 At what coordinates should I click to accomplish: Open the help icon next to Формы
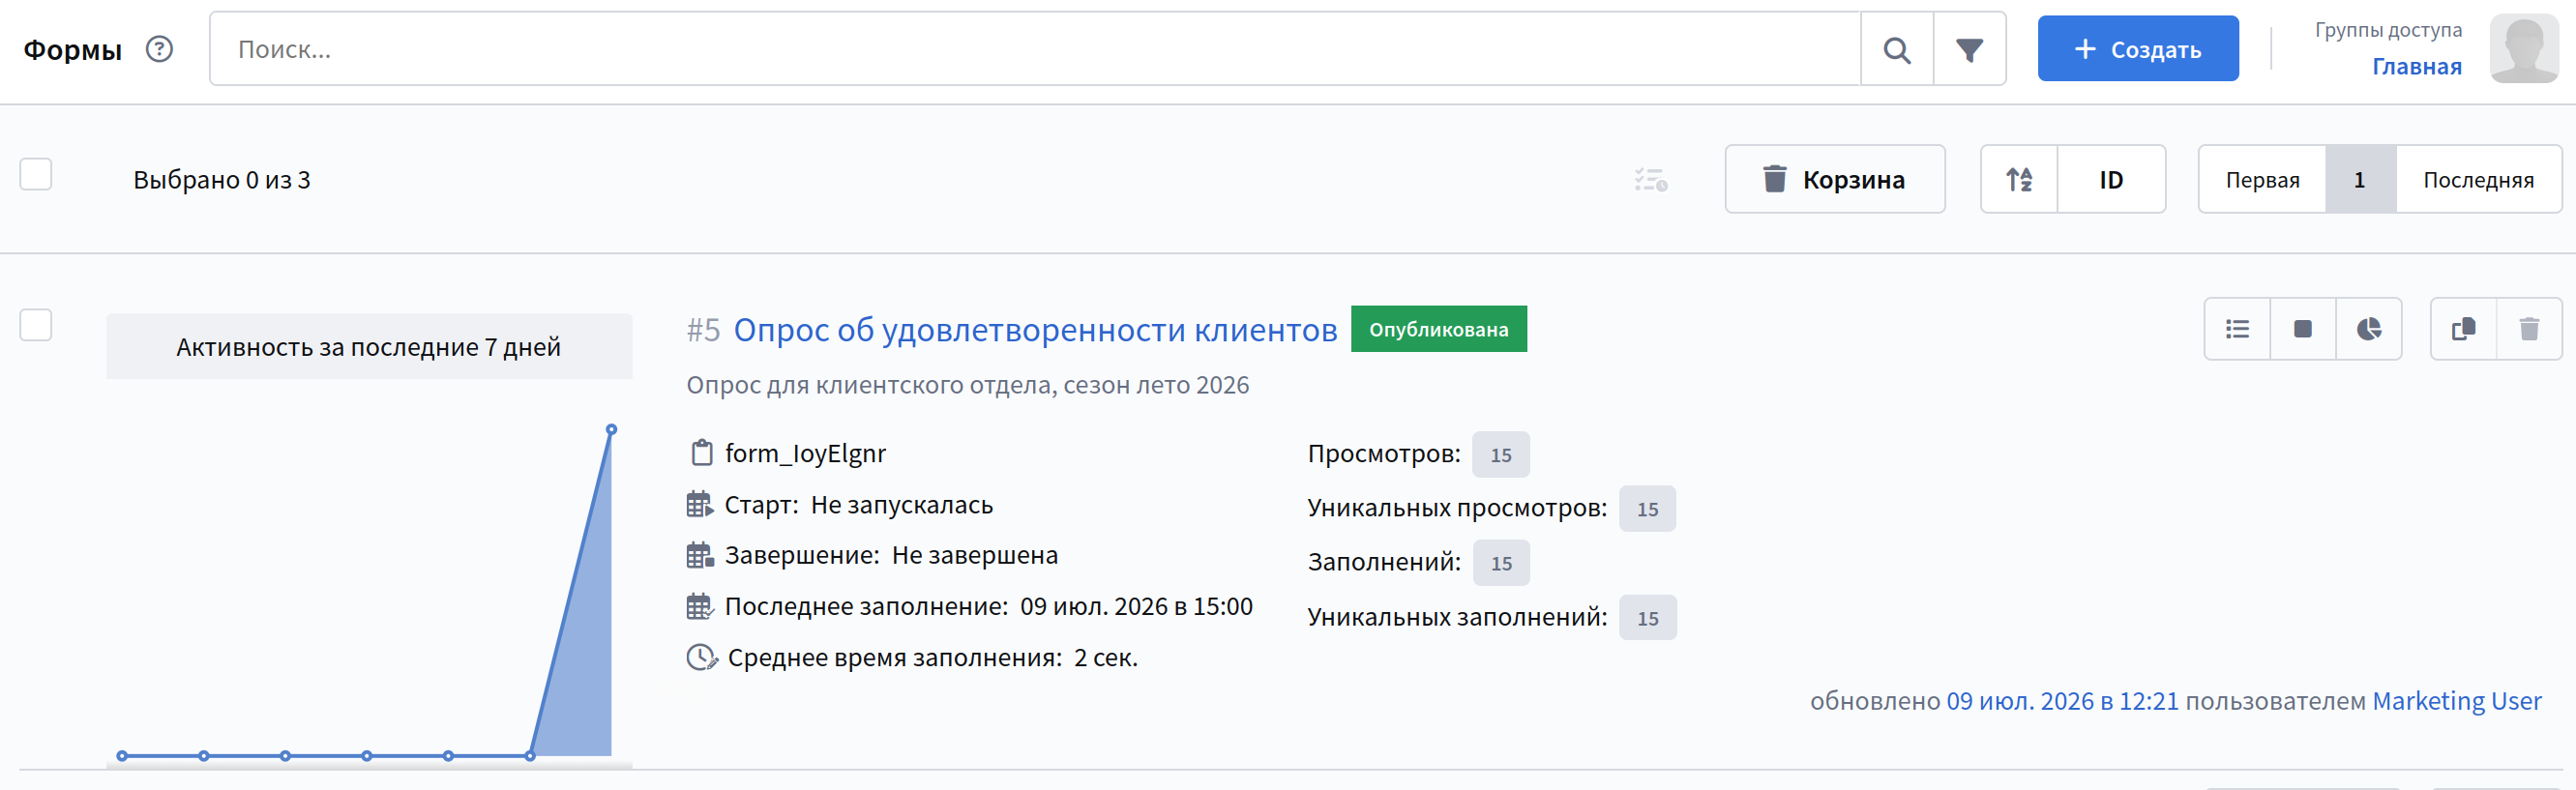(159, 49)
